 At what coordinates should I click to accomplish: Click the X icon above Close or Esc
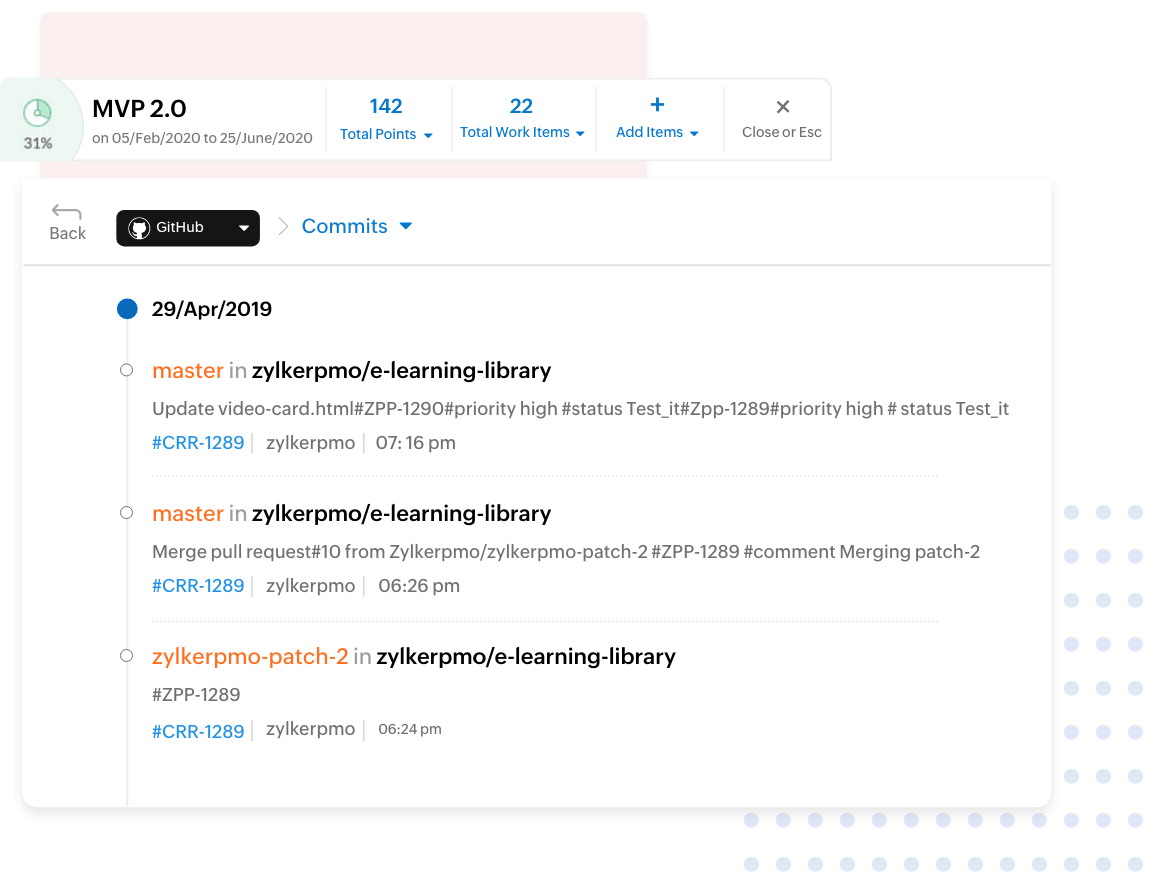point(783,107)
